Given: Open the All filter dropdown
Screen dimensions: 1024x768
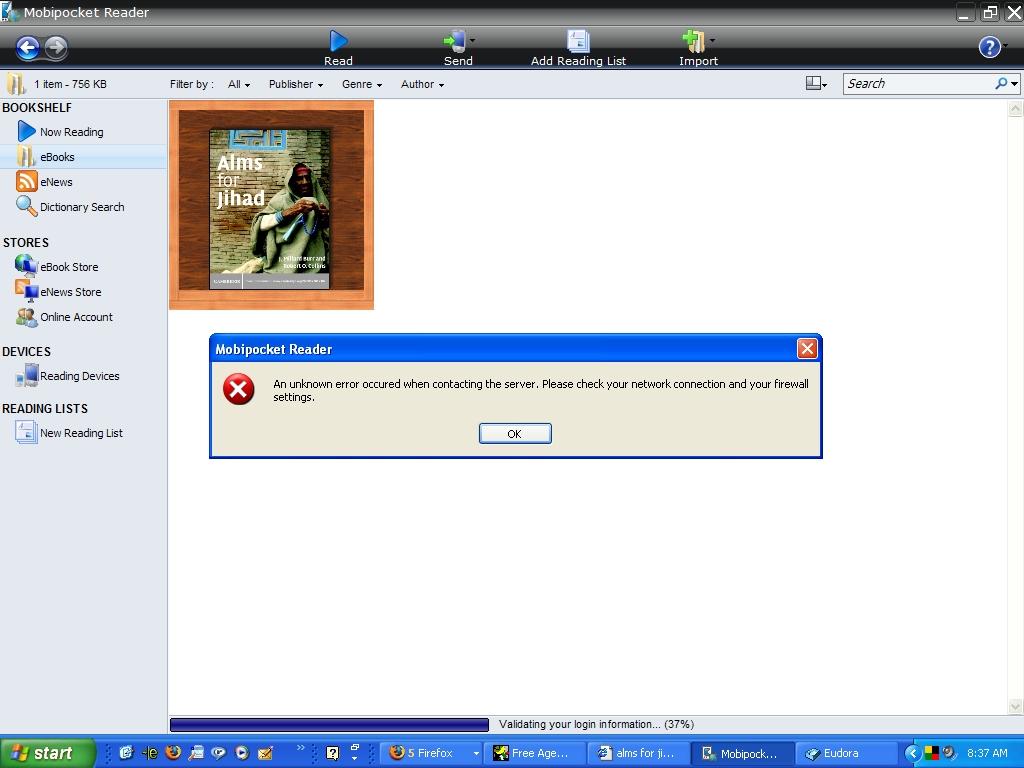Looking at the screenshot, I should pyautogui.click(x=239, y=84).
